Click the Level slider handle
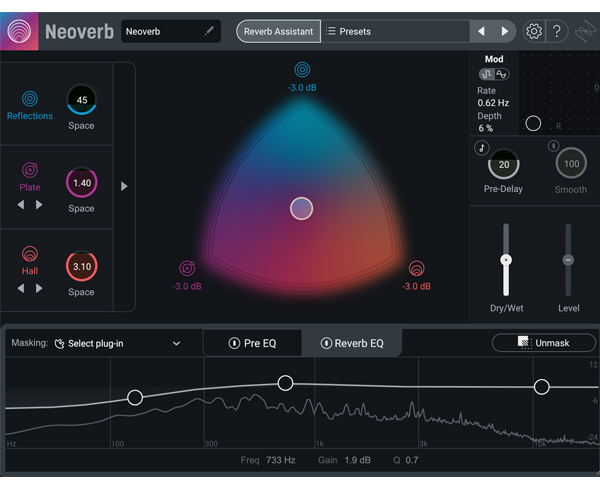Viewport: 600px width, 491px height. coord(568,260)
